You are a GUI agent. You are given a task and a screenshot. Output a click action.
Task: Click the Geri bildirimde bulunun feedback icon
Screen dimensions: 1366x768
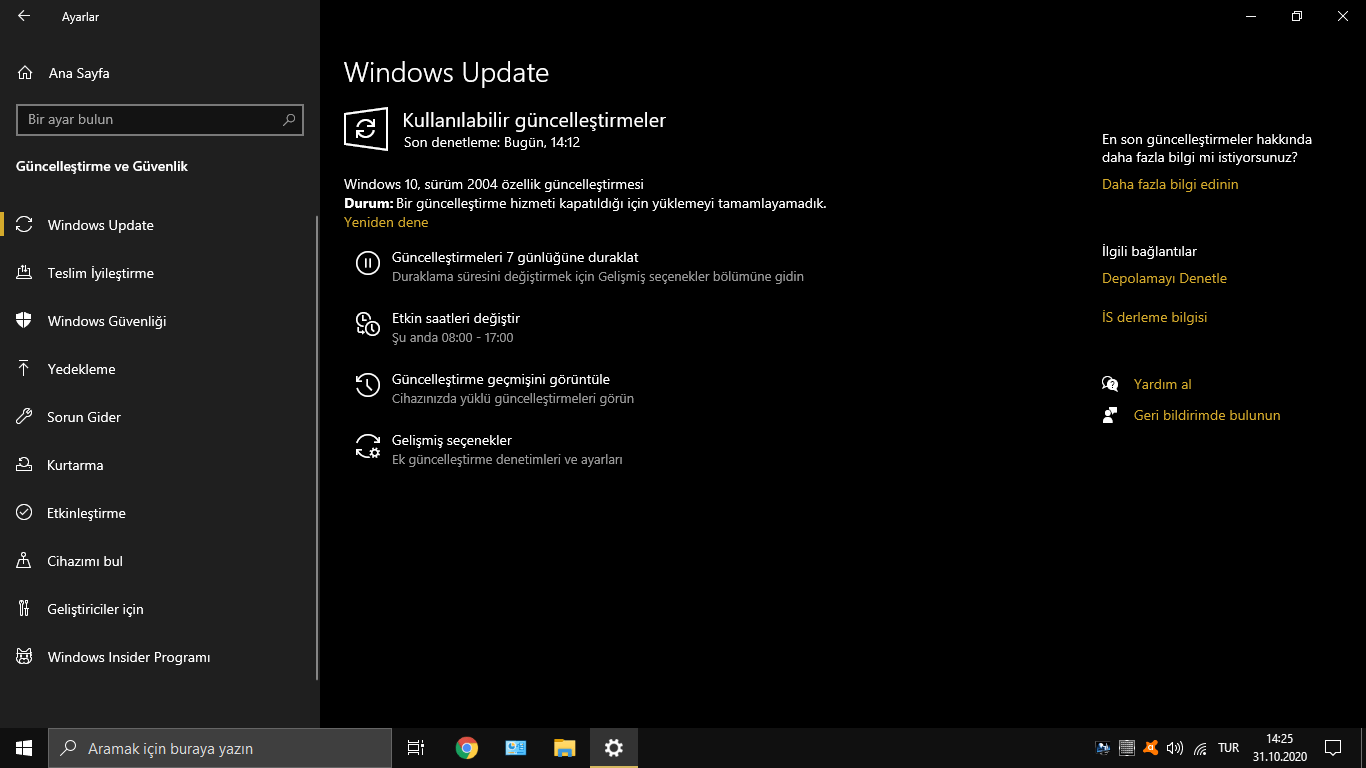(x=1110, y=415)
